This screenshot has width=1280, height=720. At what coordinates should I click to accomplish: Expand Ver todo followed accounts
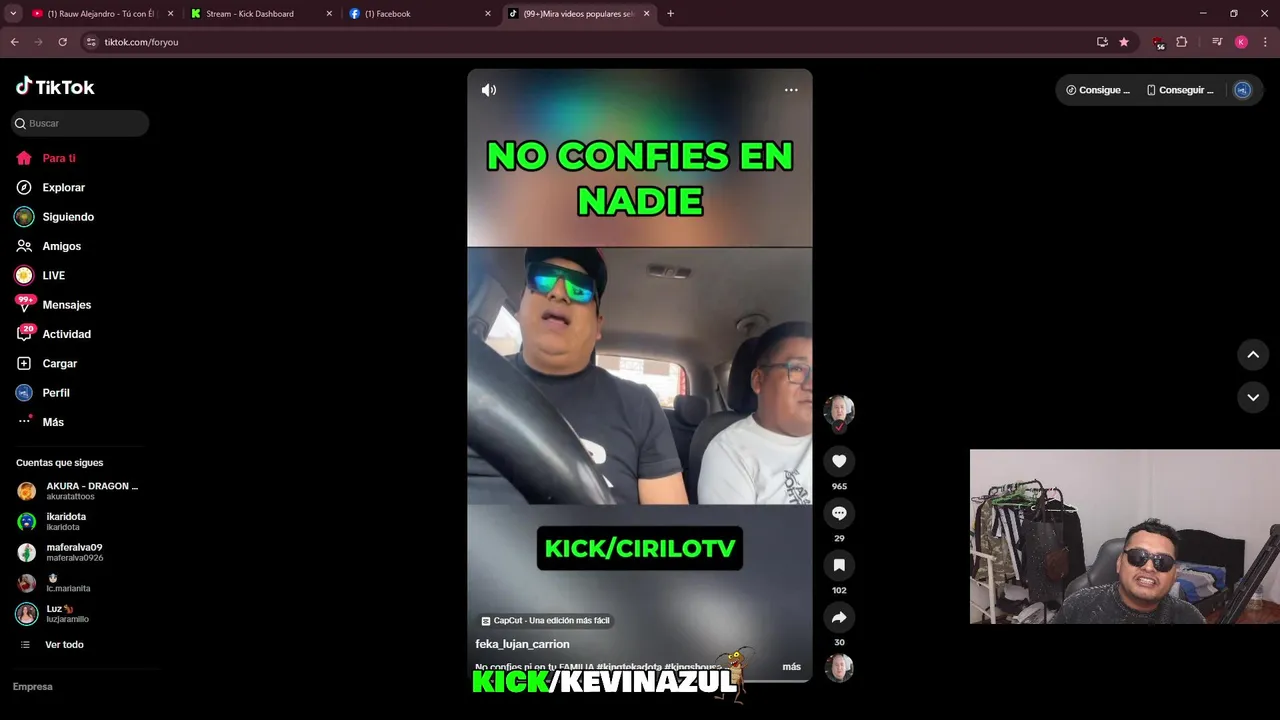(64, 645)
